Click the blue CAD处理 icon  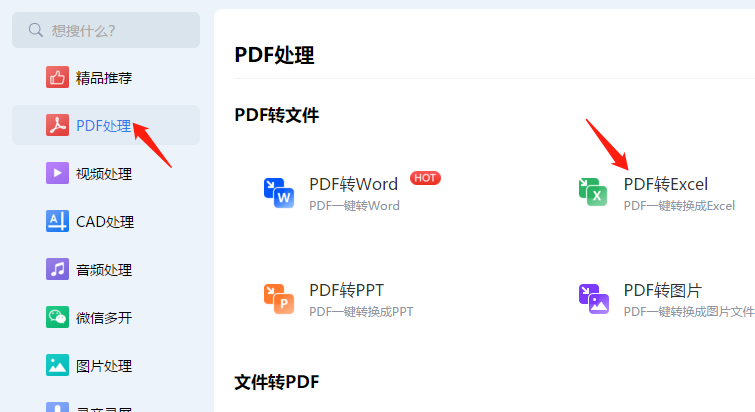(x=57, y=221)
